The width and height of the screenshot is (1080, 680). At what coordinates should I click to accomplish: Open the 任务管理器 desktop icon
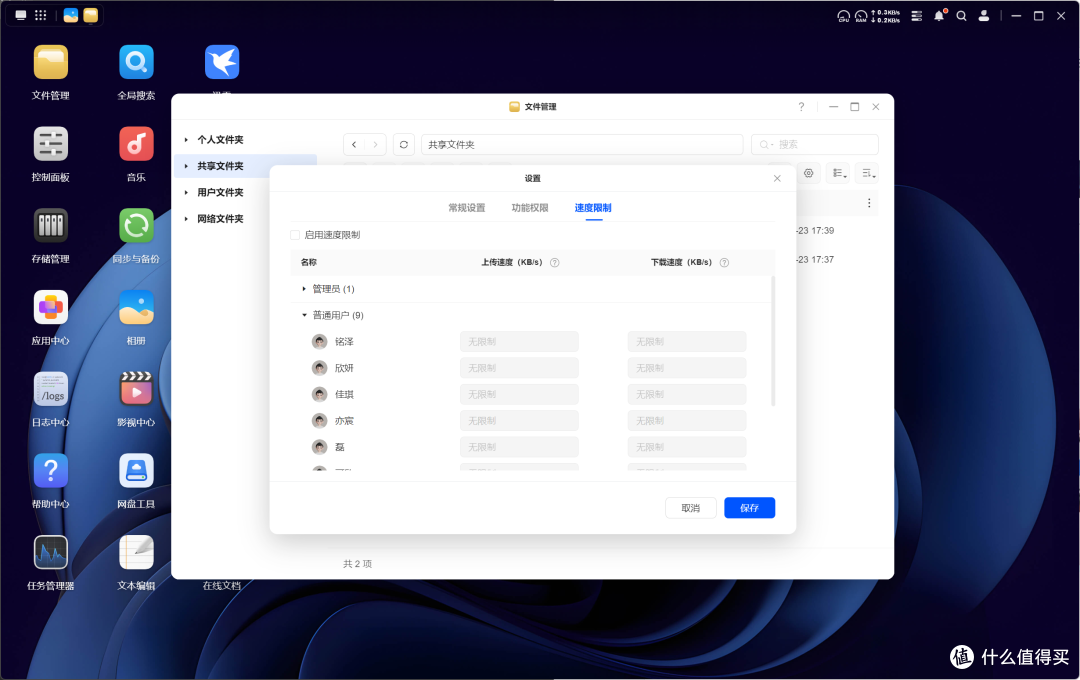(51, 553)
